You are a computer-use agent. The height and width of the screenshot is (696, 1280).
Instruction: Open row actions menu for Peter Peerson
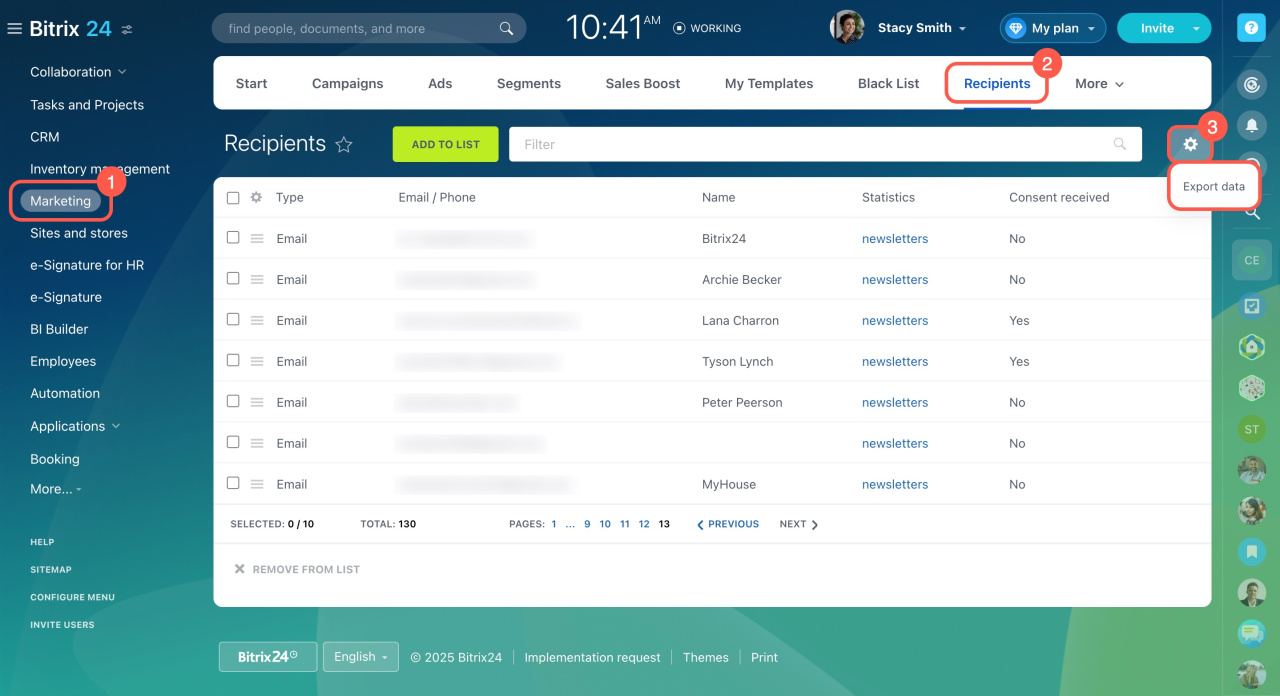(x=257, y=403)
